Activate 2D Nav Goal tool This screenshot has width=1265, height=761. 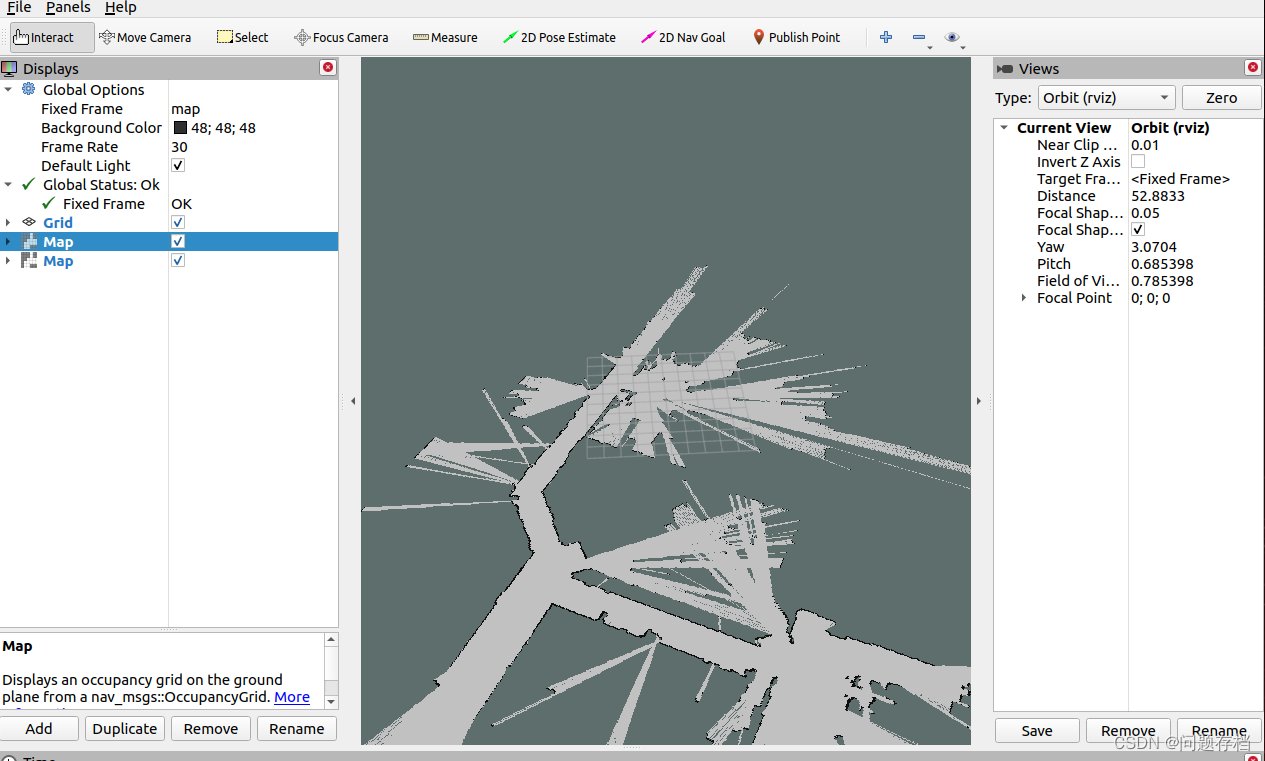point(684,37)
